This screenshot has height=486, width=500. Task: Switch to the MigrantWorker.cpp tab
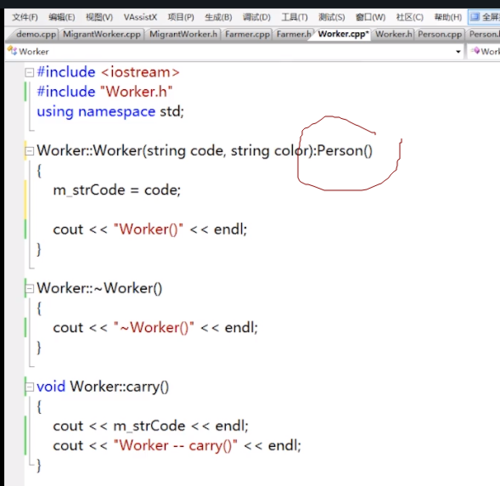(x=102, y=34)
